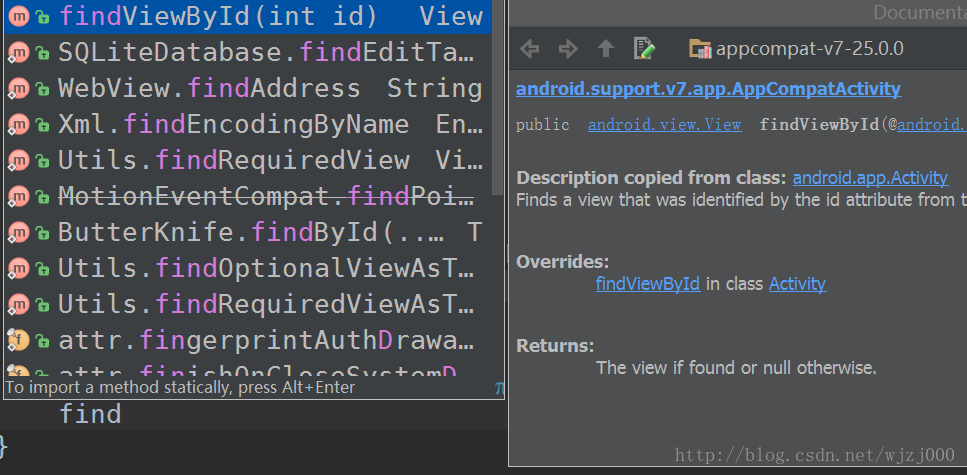967x475 pixels.
Task: Open Activity link under Overrides
Action: 797,284
